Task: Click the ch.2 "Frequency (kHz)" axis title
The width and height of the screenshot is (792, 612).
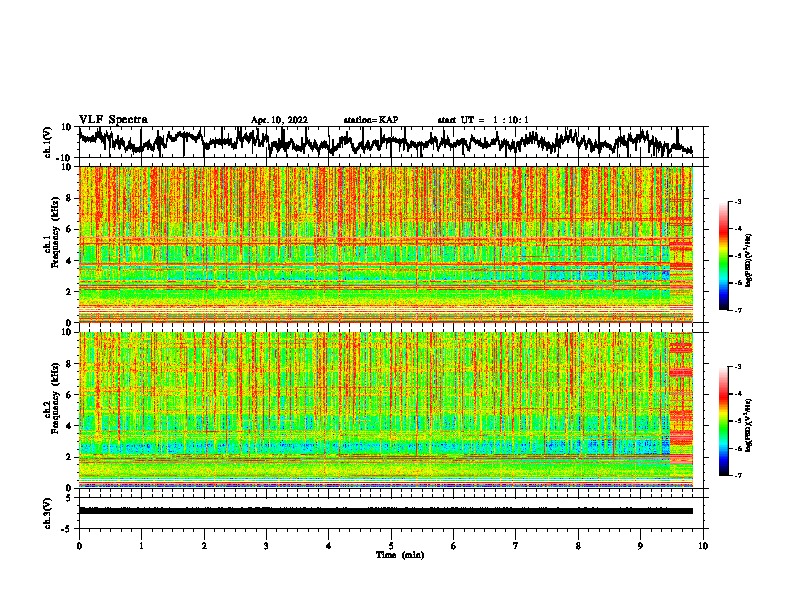Action: point(55,398)
